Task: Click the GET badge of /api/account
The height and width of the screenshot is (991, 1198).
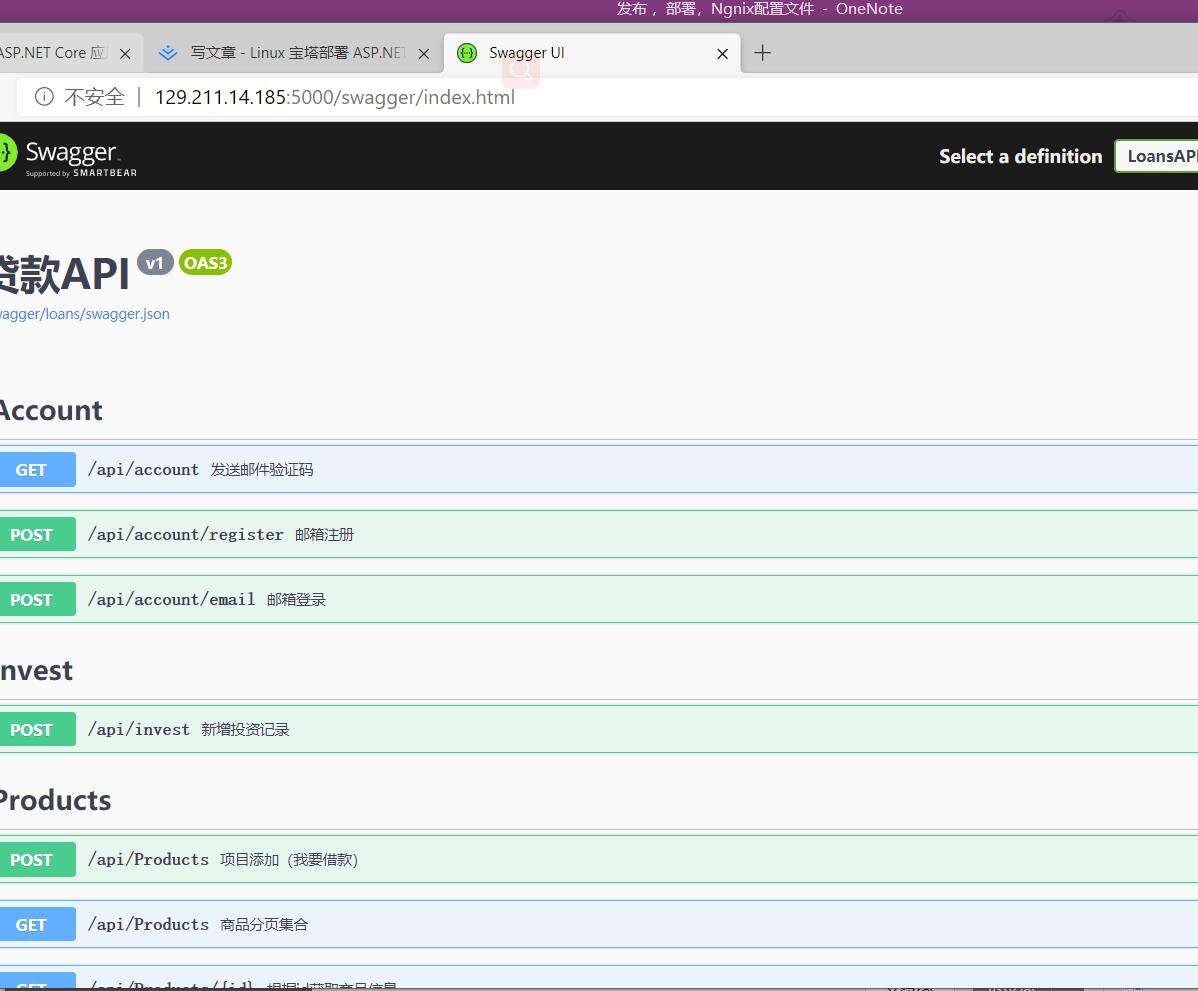Action: coord(37,469)
